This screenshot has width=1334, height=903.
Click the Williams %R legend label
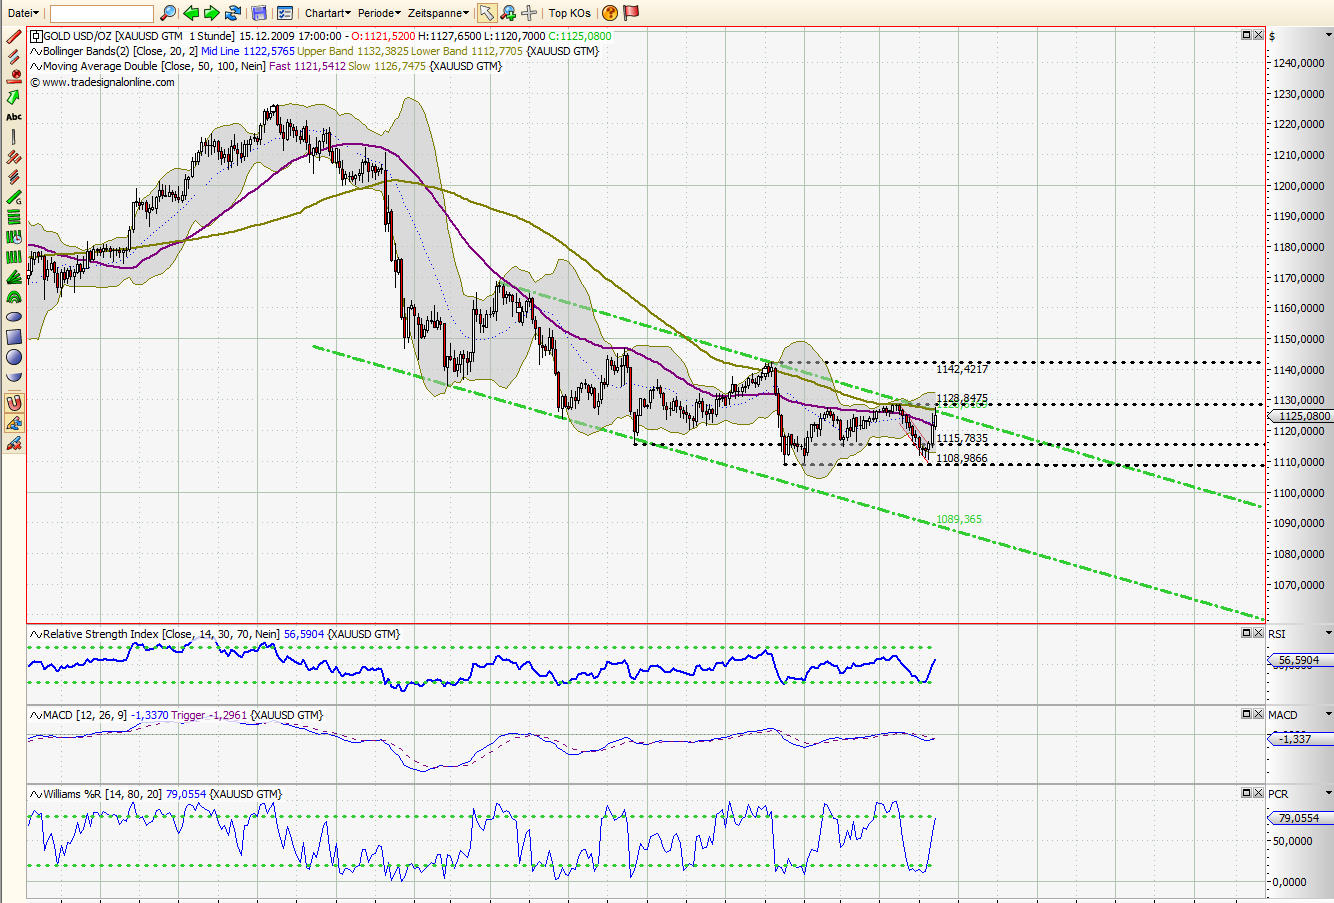pyautogui.click(x=156, y=794)
